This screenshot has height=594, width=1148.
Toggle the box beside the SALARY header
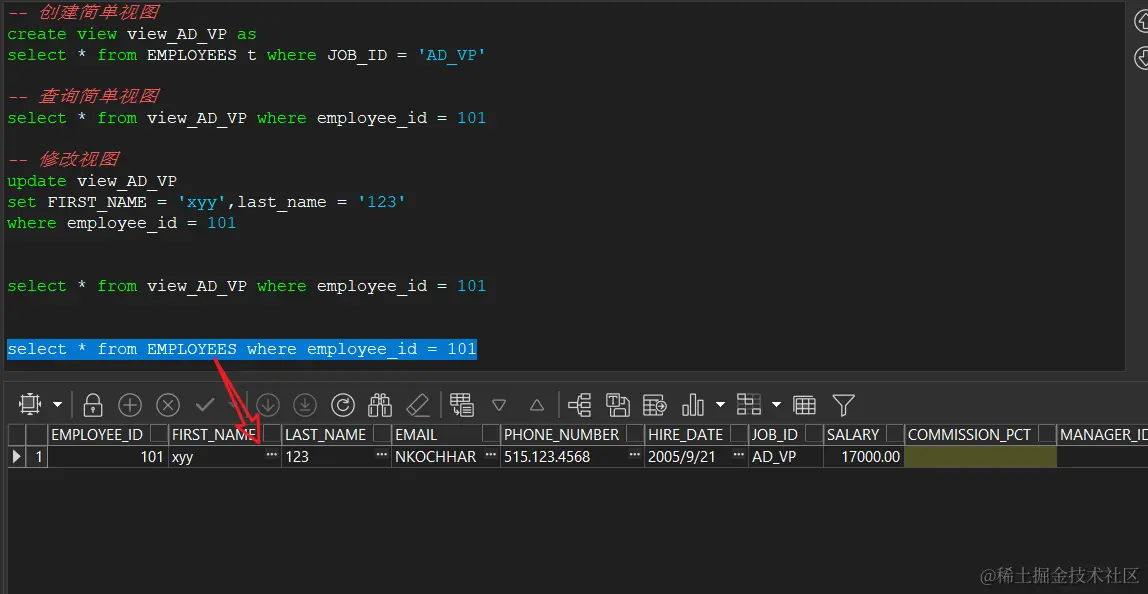(x=895, y=434)
